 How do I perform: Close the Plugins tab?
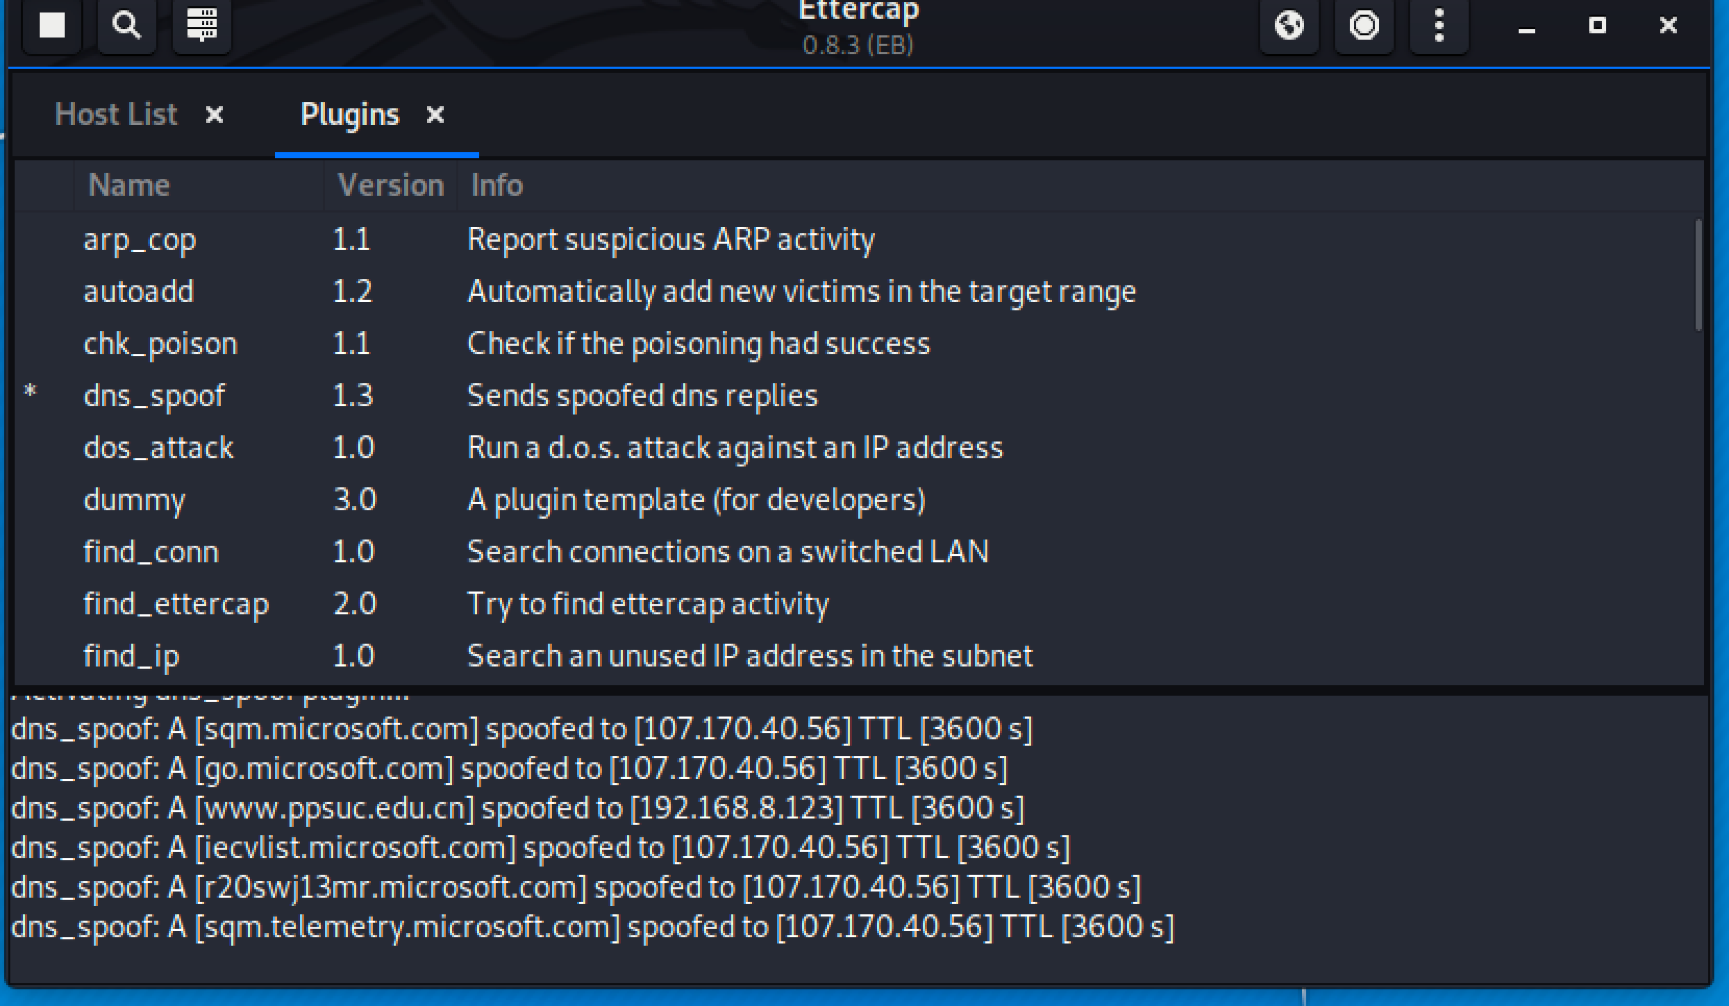435,115
